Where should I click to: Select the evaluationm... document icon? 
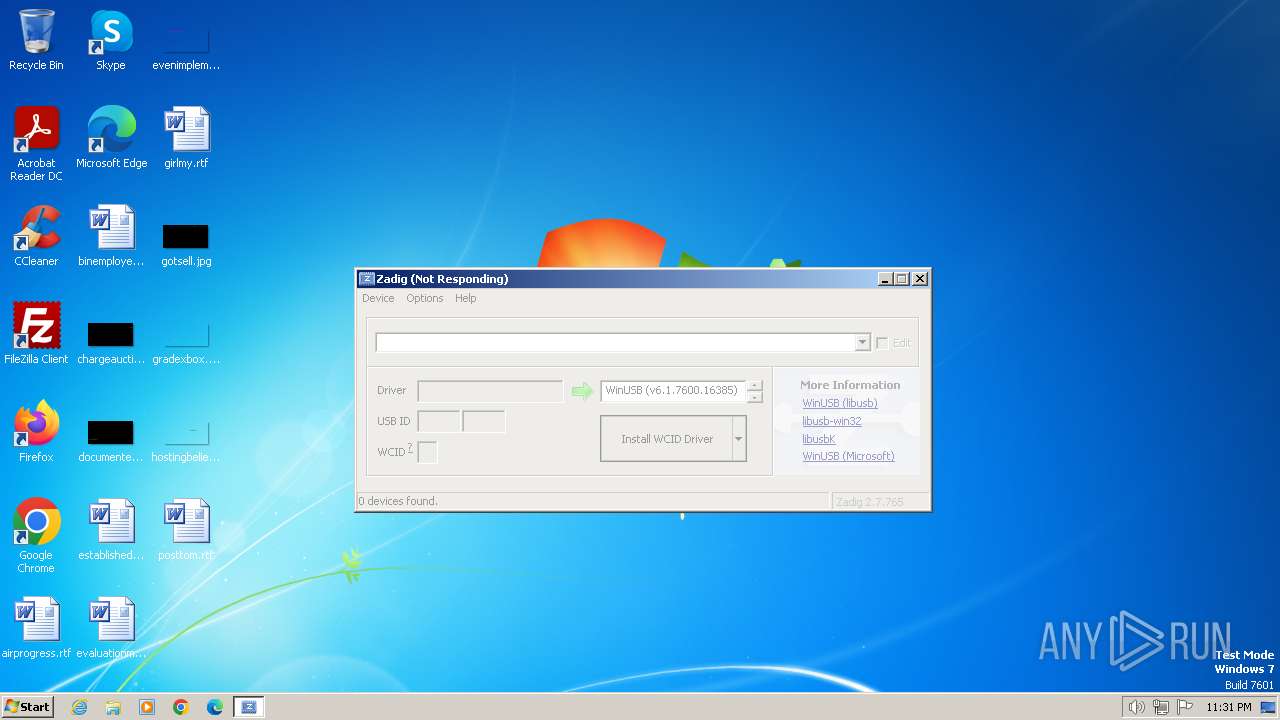[111, 628]
